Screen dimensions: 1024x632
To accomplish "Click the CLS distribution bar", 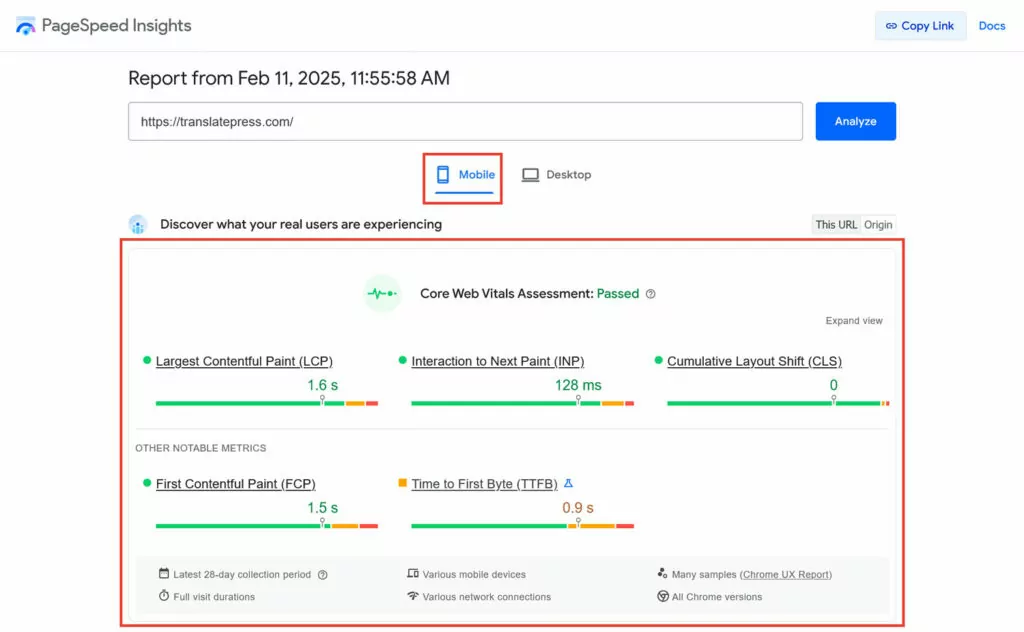I will click(778, 403).
